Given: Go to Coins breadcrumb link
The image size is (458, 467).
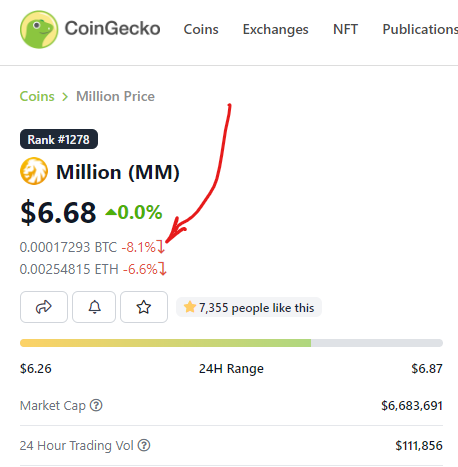Looking at the screenshot, I should [37, 96].
